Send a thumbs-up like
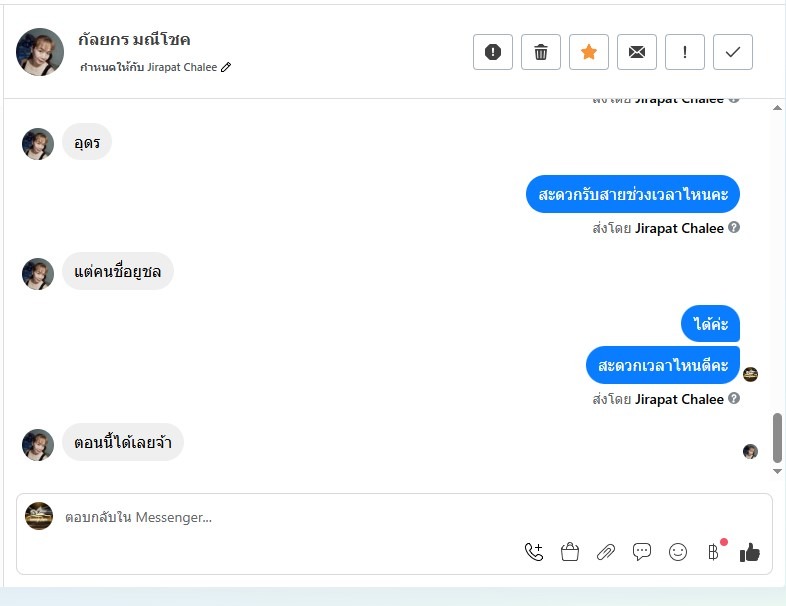This screenshot has width=786, height=606. coord(750,552)
